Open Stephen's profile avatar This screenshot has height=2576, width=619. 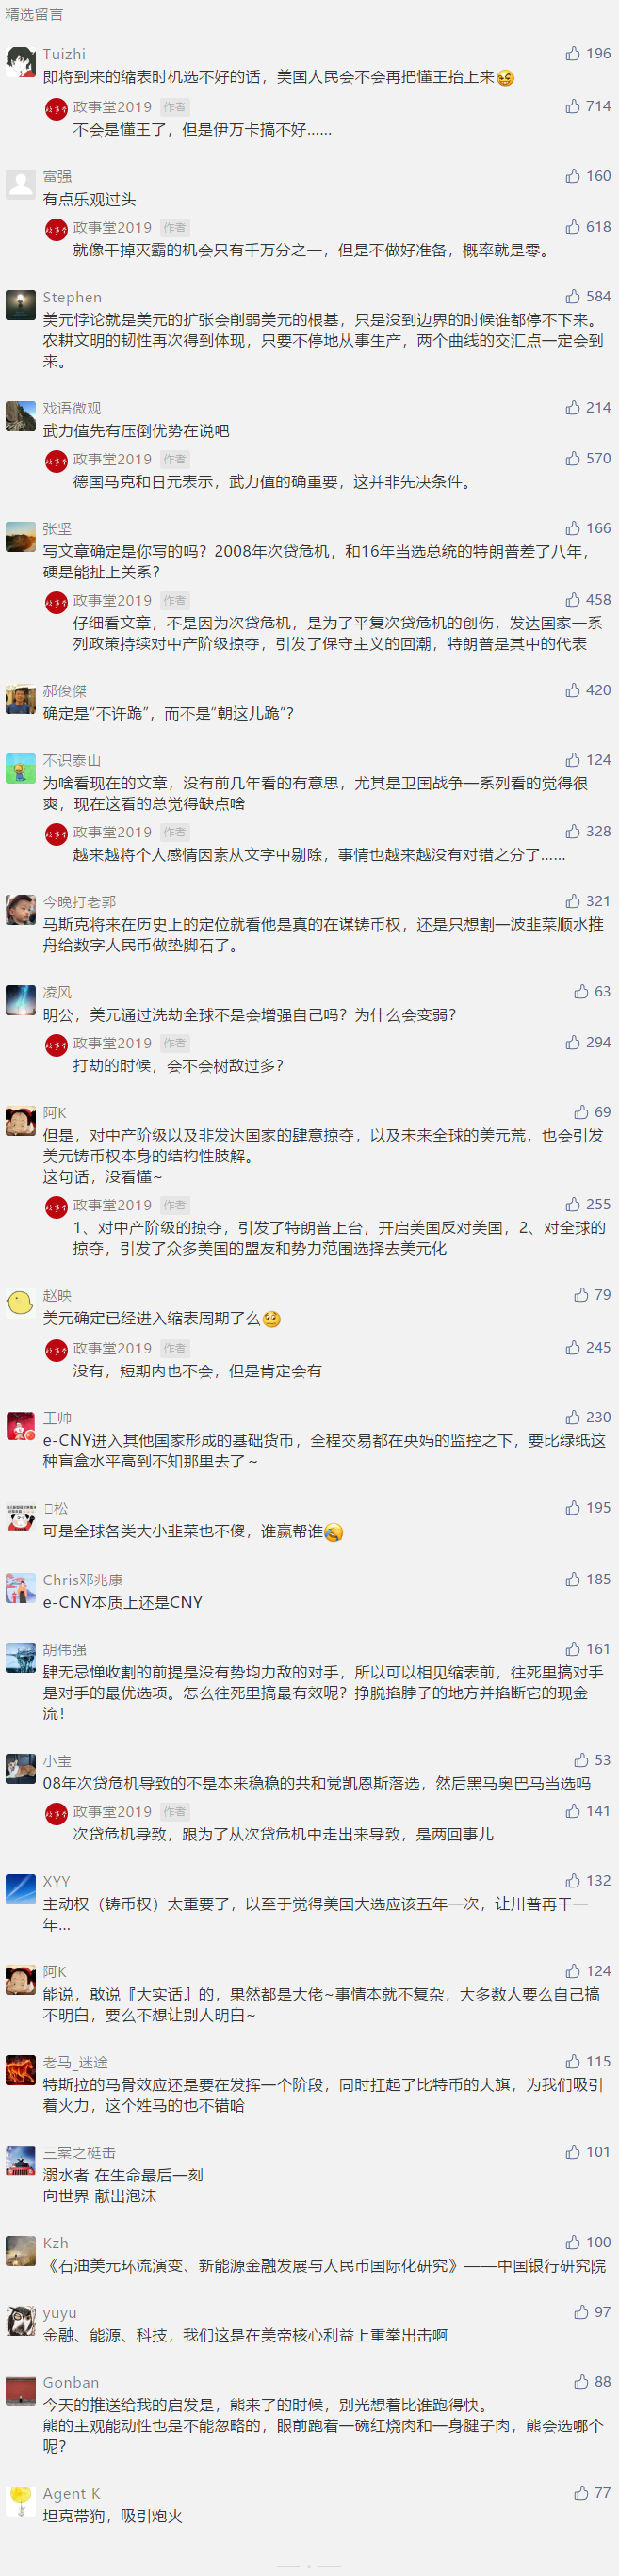pos(21,305)
